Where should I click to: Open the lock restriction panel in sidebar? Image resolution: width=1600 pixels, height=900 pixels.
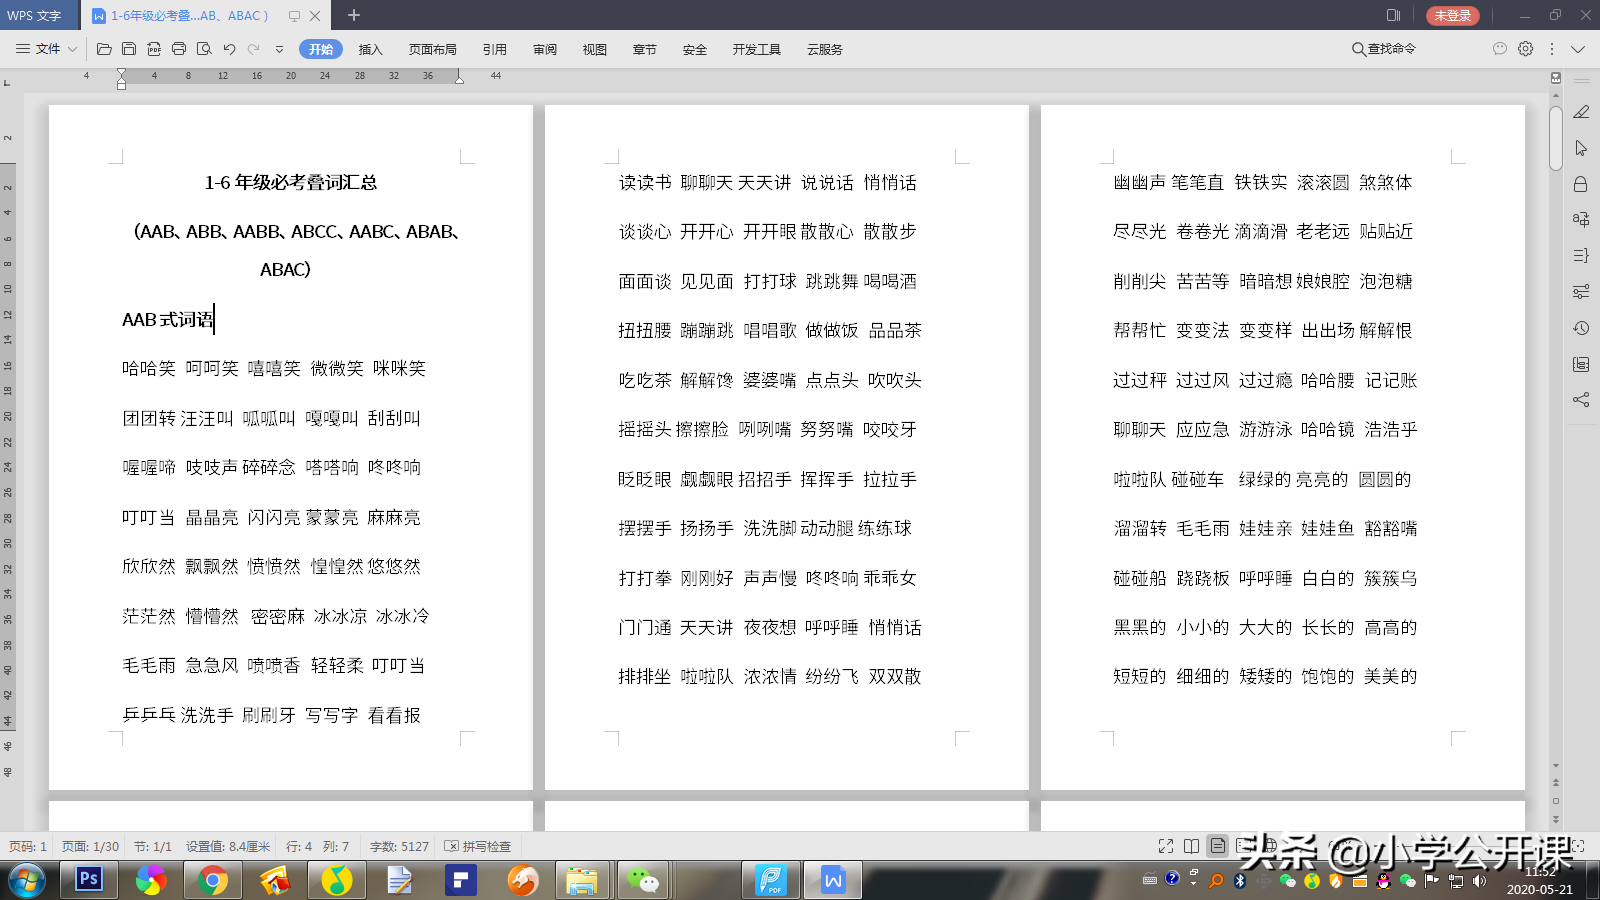click(1581, 184)
